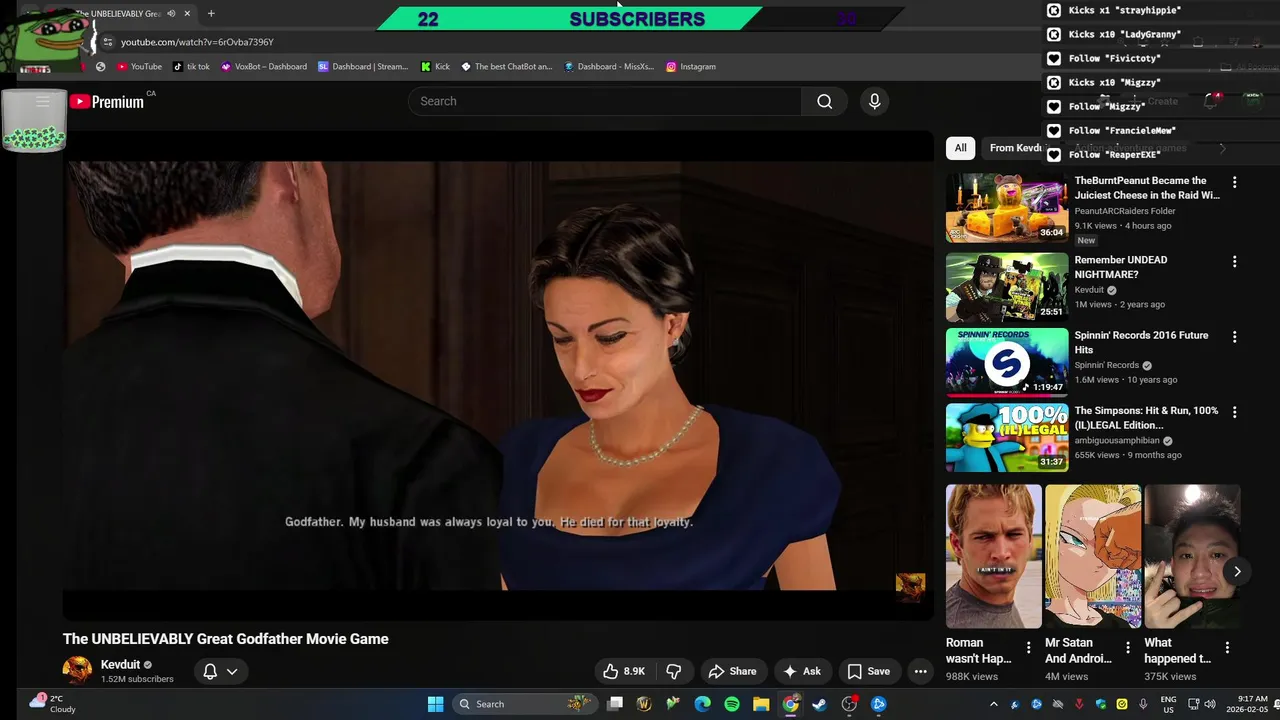Open options for Mr Satan short
1280x720 pixels.
click(1128, 648)
